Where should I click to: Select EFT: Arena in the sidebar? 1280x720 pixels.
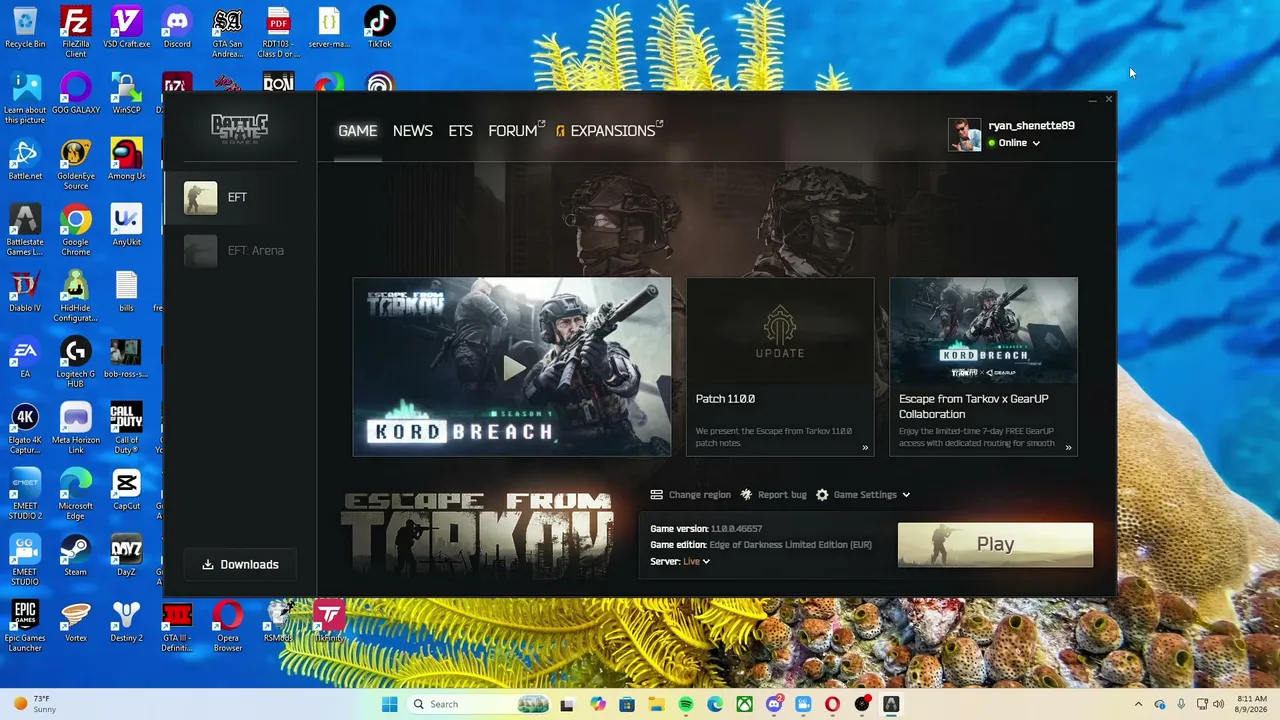[x=240, y=250]
